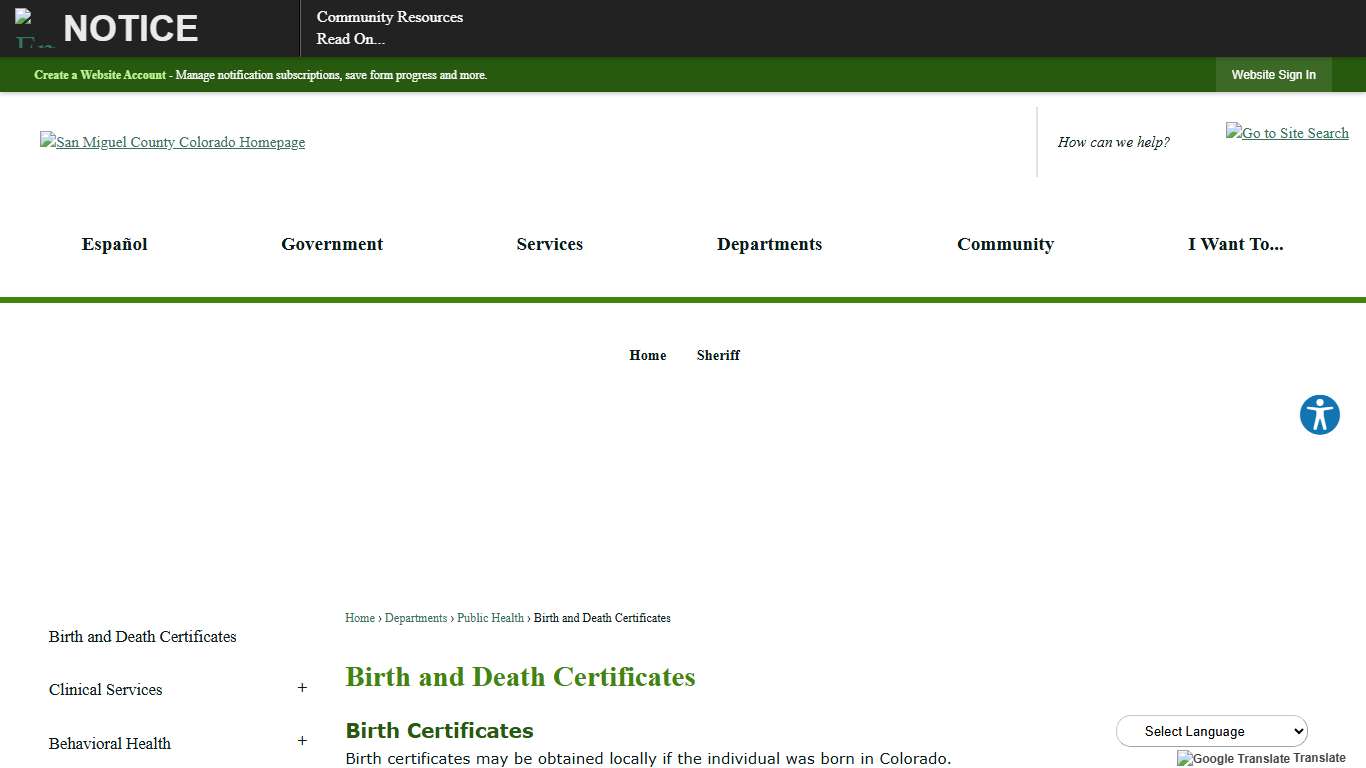Click Read On... under Community Resources

point(350,39)
